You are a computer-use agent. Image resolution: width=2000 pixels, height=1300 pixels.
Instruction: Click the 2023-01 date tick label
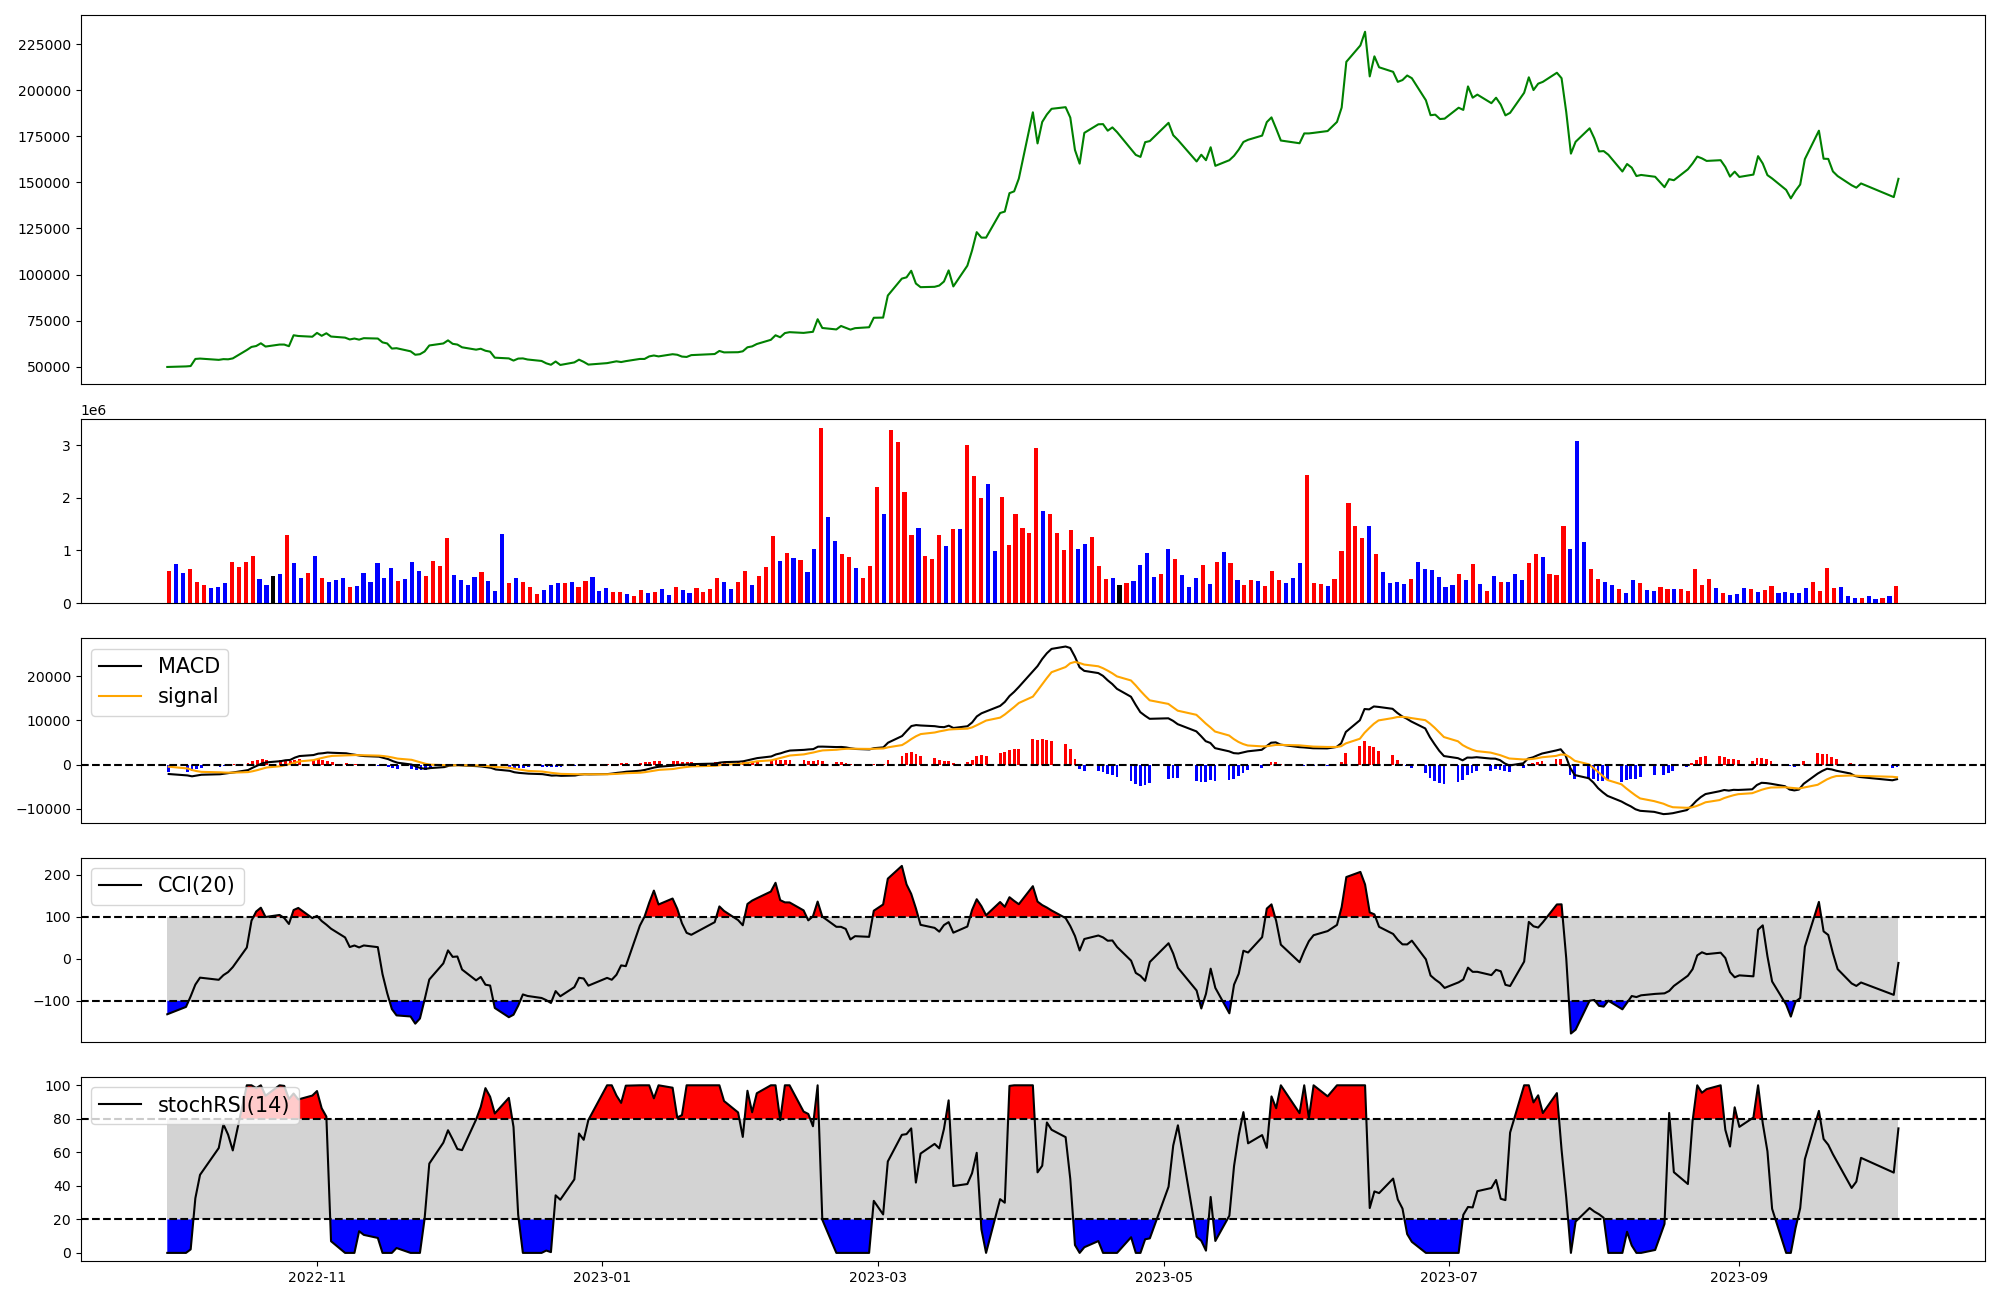pyautogui.click(x=602, y=1277)
